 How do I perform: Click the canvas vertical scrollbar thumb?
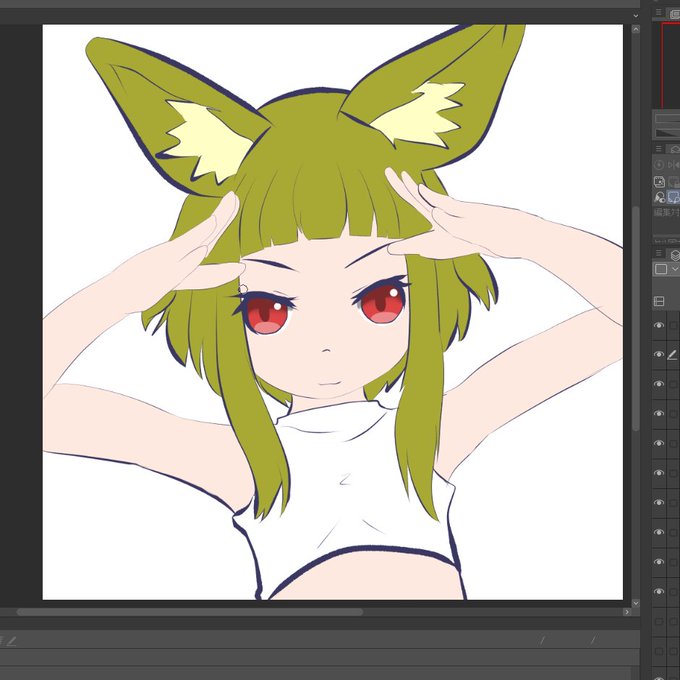[x=636, y=319]
